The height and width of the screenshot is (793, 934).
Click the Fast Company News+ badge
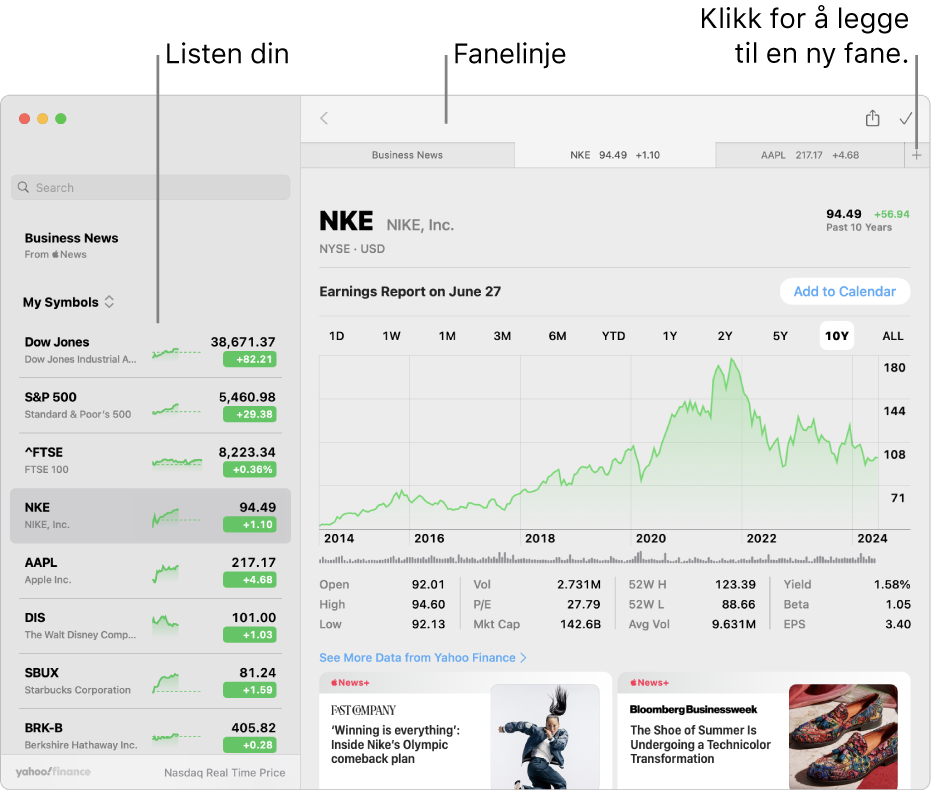(350, 683)
